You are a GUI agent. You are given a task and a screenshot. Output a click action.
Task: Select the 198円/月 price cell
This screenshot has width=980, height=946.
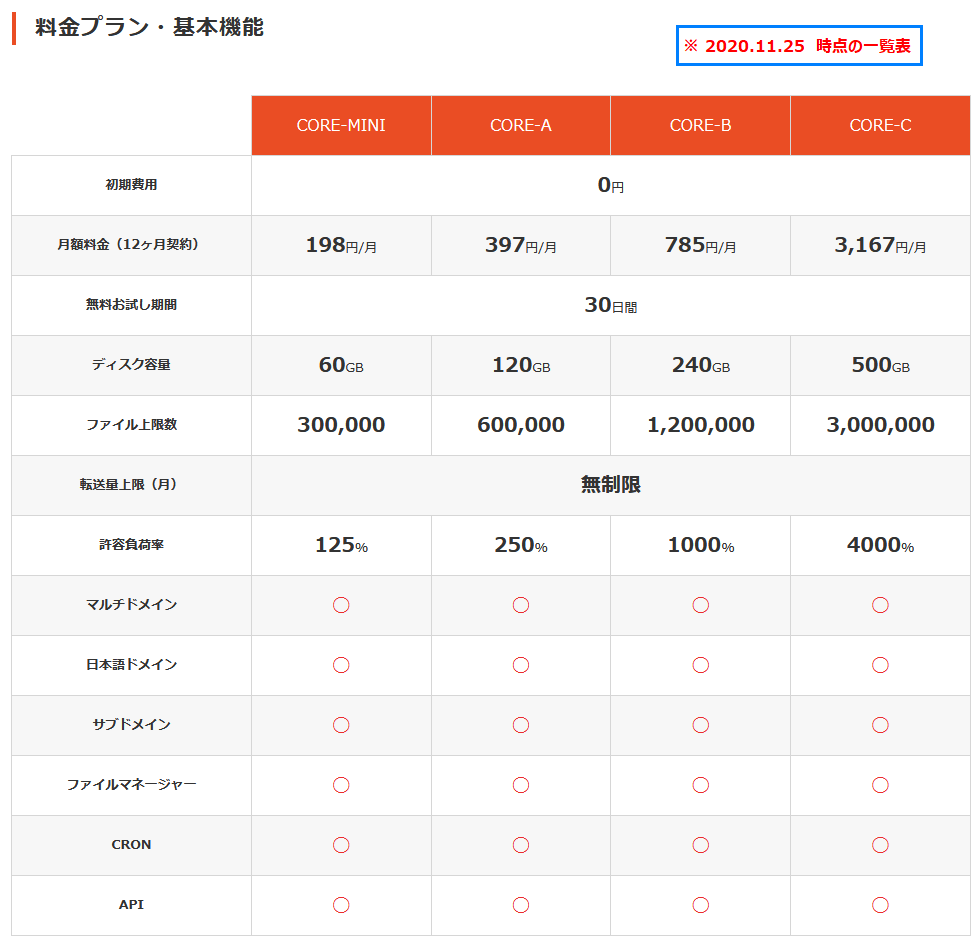[341, 245]
